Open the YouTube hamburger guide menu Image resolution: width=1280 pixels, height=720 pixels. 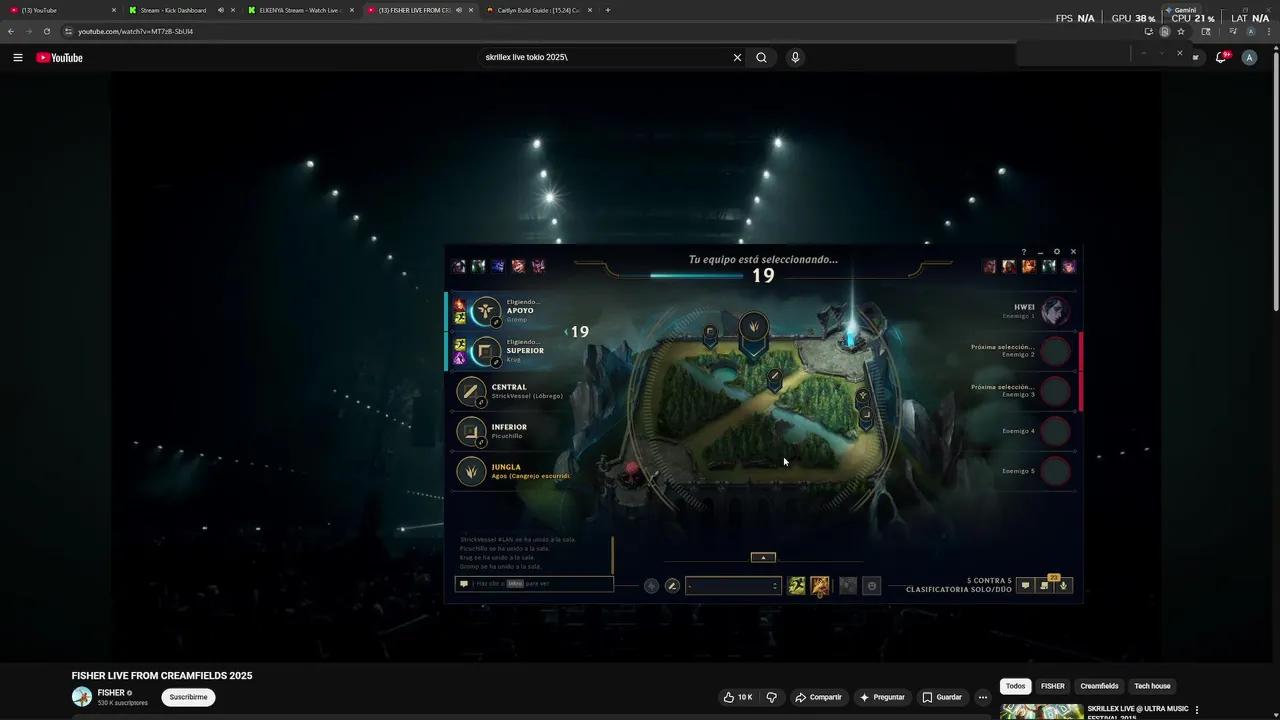17,57
